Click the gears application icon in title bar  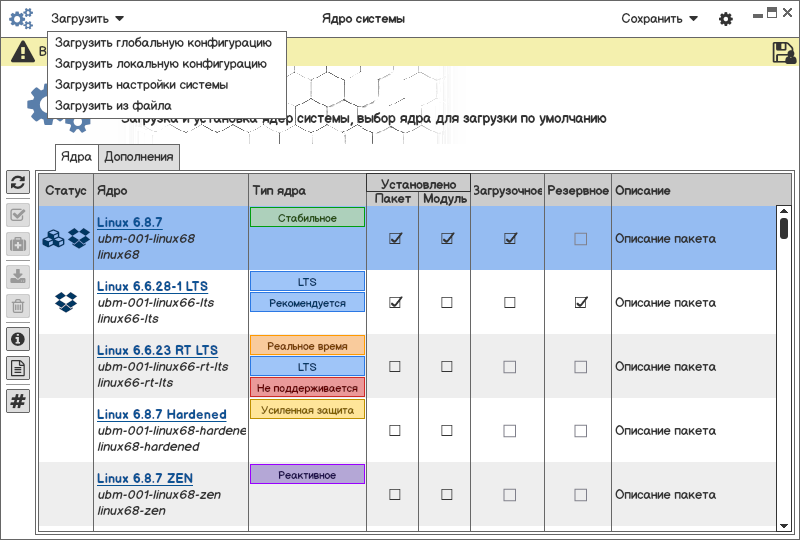point(21,19)
